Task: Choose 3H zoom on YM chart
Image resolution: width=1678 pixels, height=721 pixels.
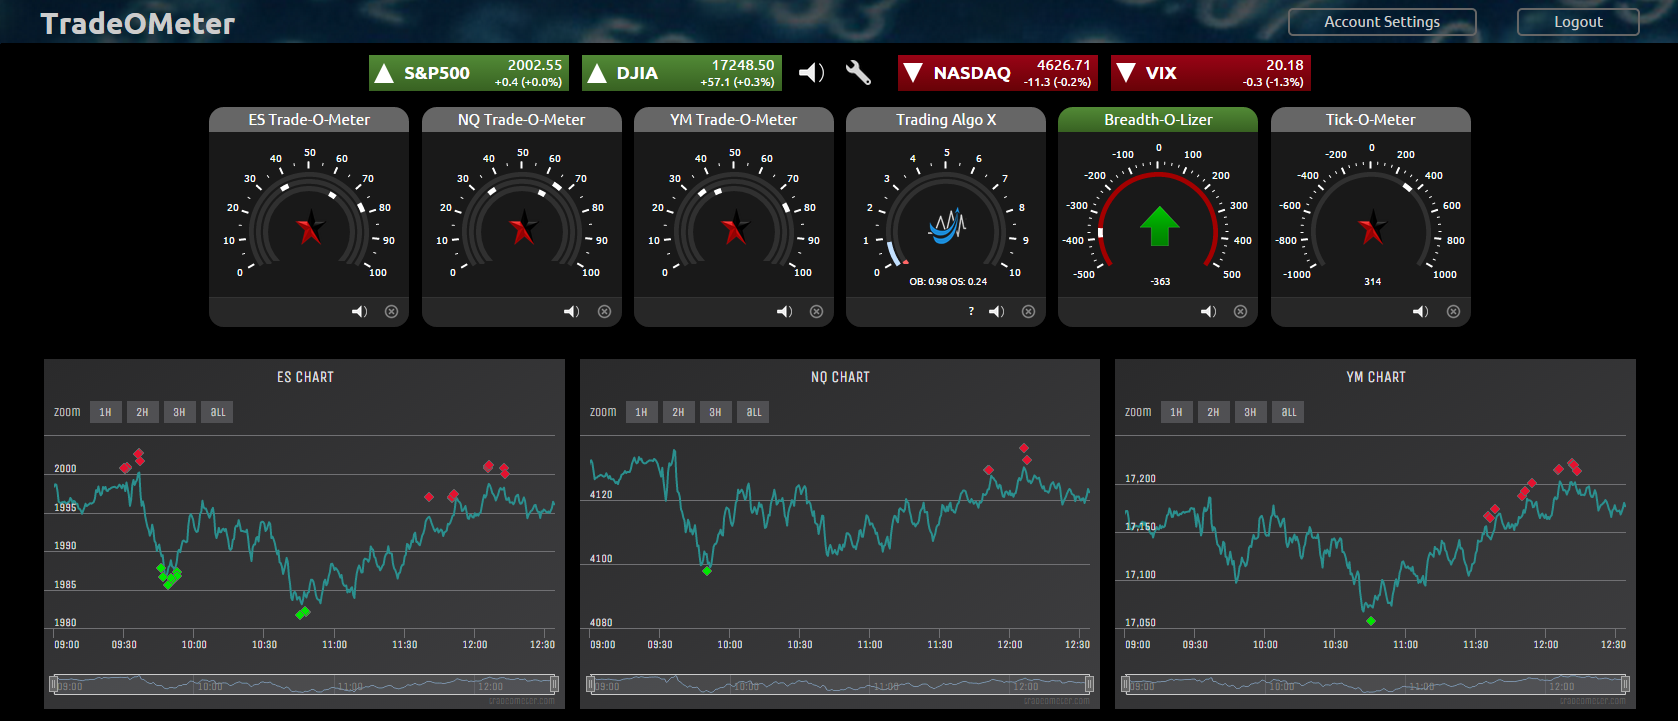Action: [1250, 412]
